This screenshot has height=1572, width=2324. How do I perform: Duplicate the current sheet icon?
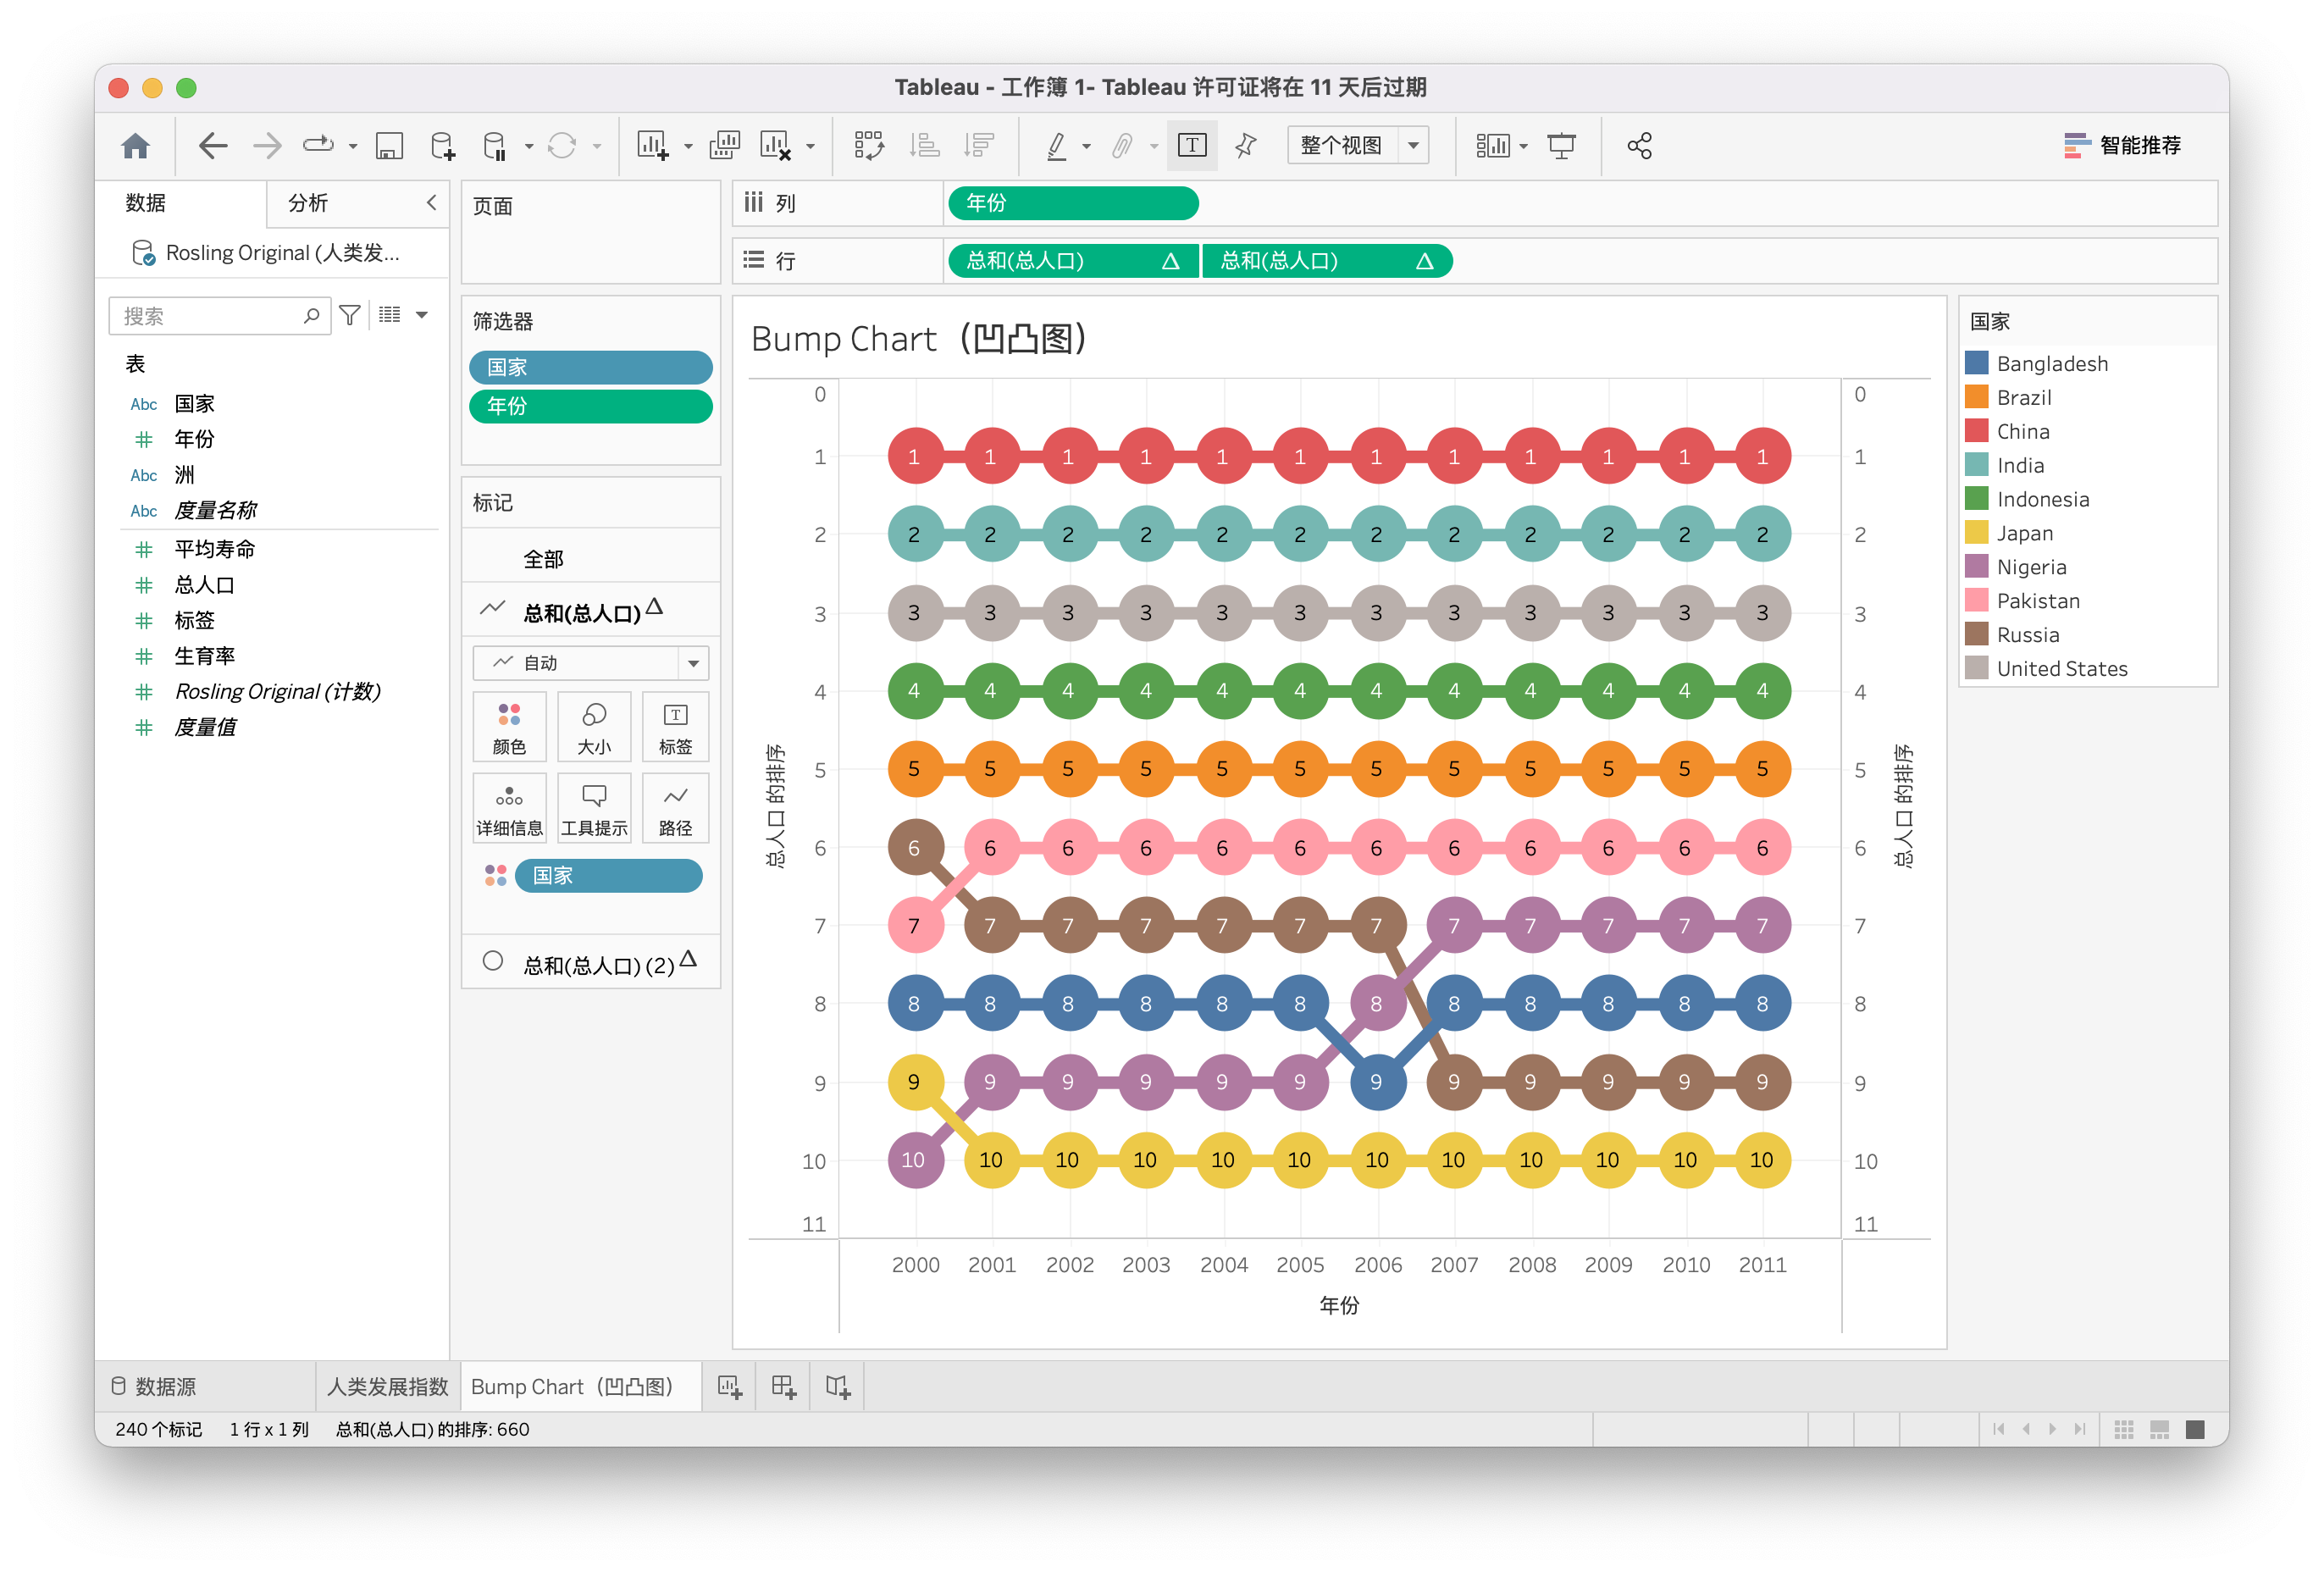point(724,146)
